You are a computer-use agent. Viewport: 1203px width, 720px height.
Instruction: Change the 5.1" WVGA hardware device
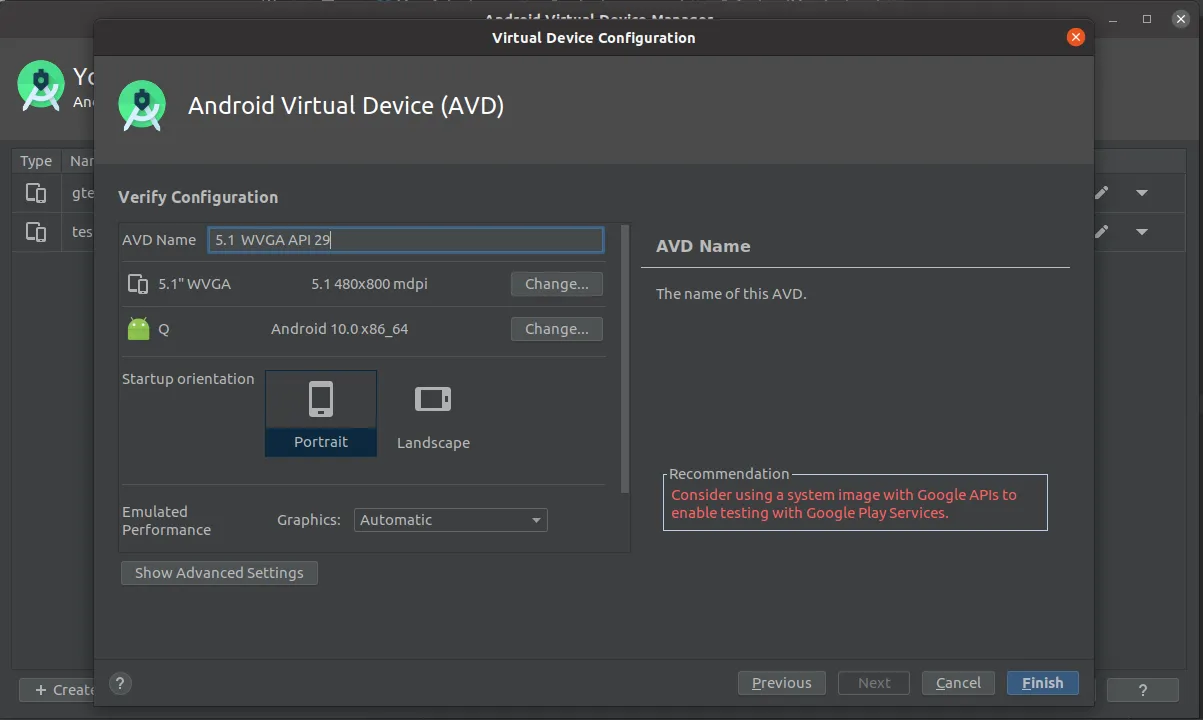557,284
